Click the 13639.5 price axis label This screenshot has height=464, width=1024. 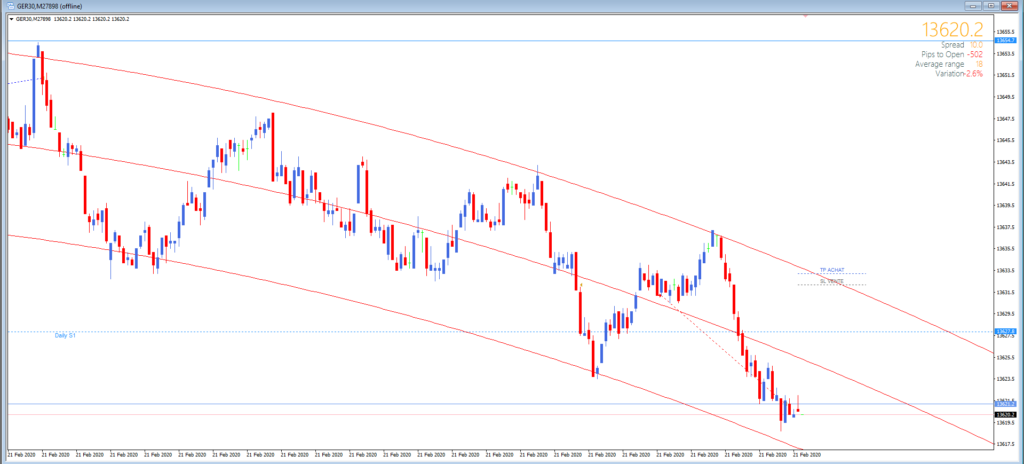1004,205
